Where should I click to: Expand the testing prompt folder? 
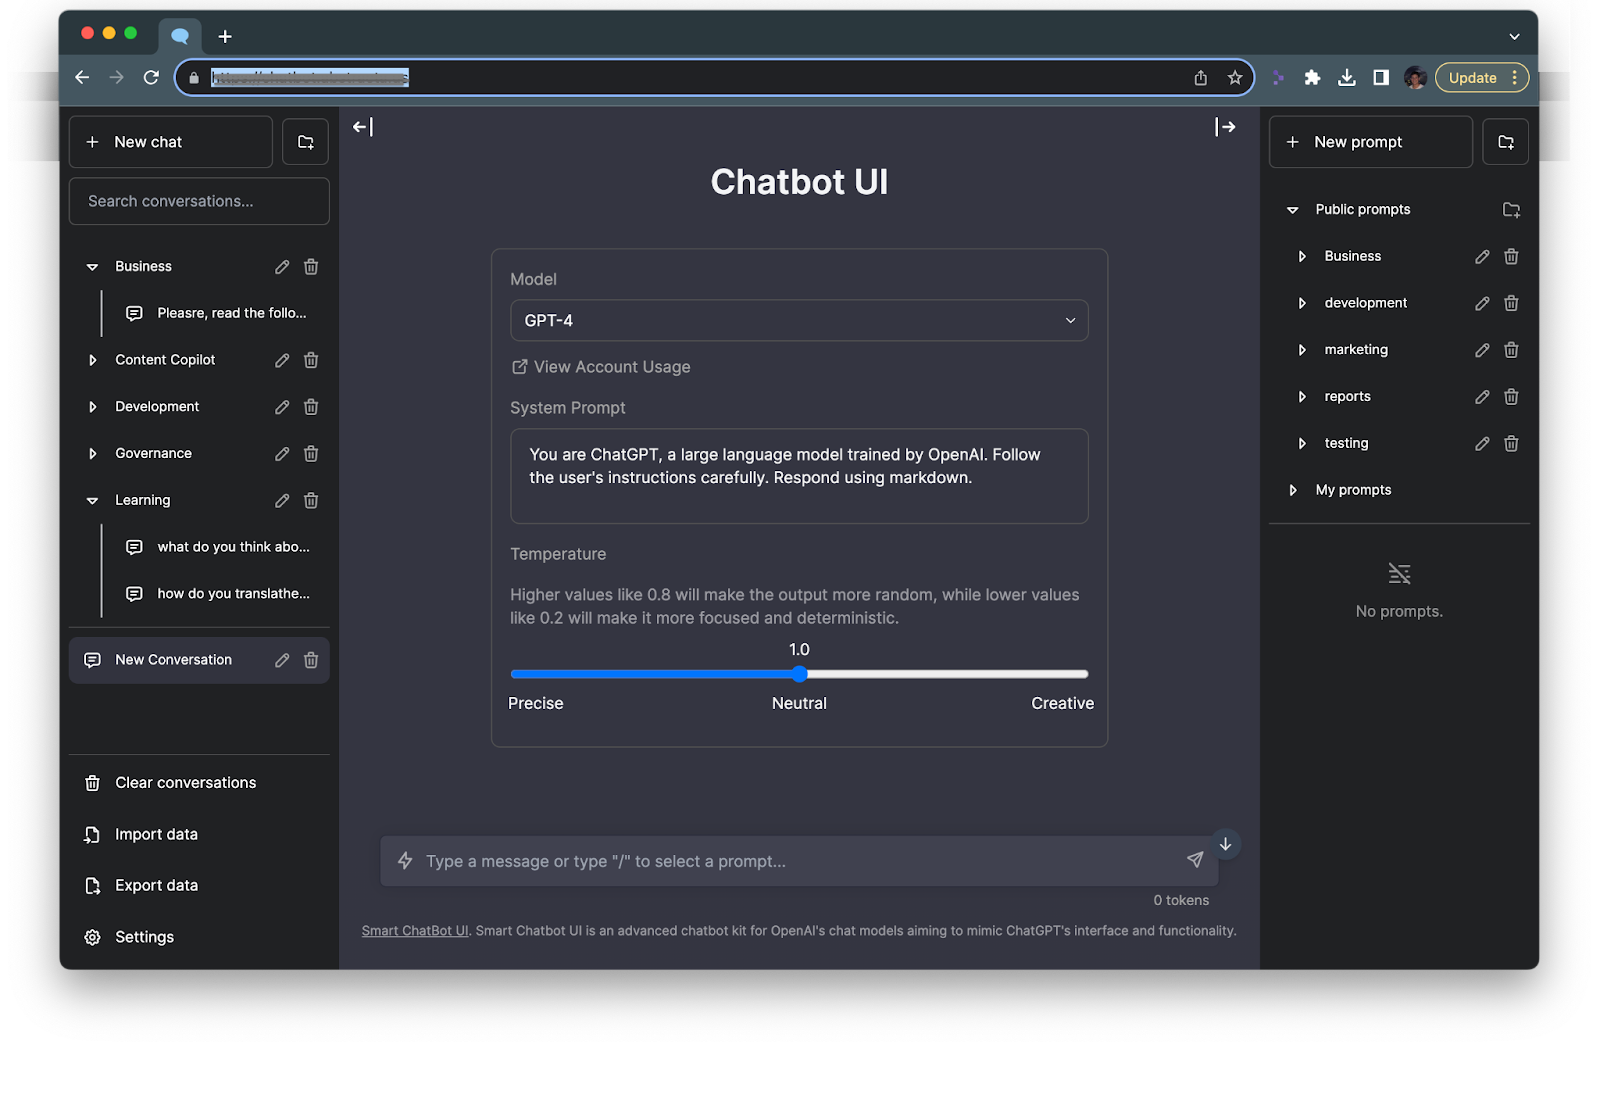(x=1302, y=443)
